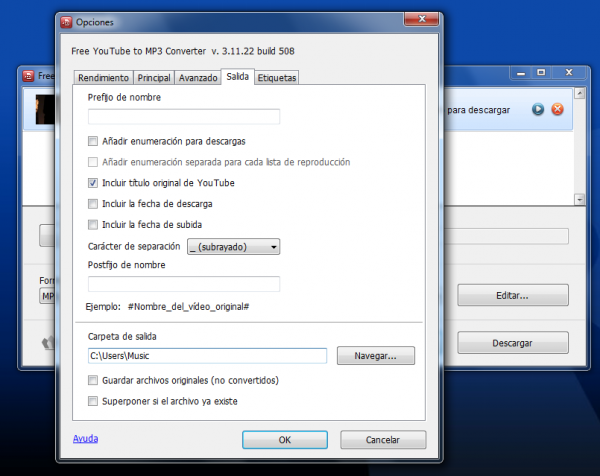Click the 'Prefijo de nombre' text field
This screenshot has width=600, height=476.
tap(184, 117)
